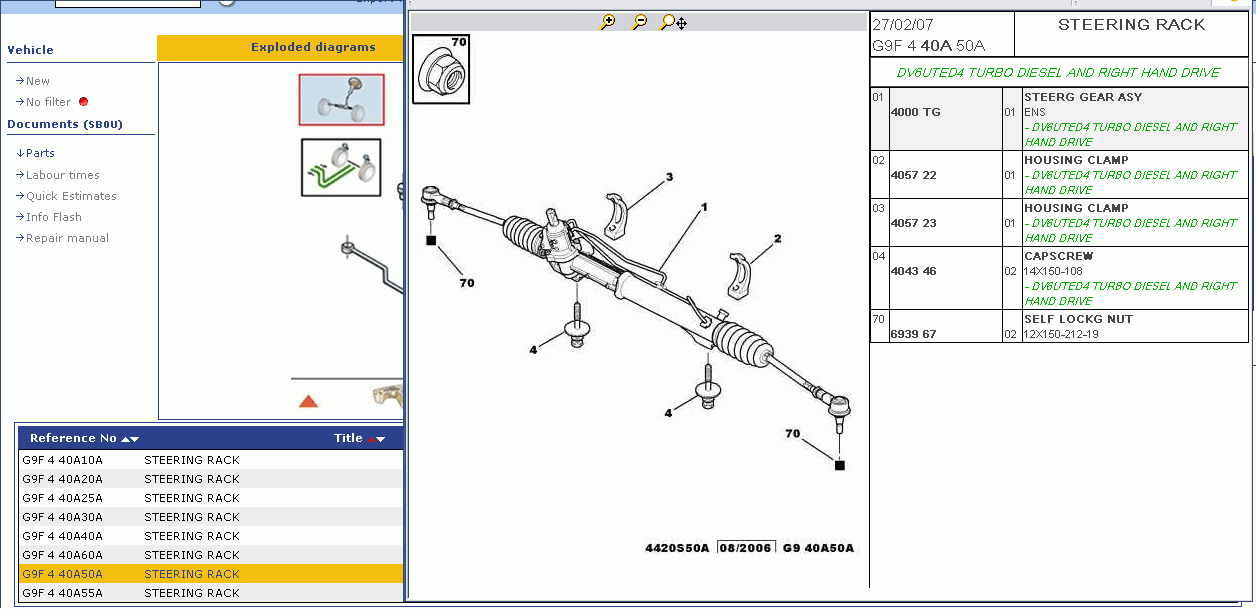The width and height of the screenshot is (1256, 610).
Task: Click the red dot beside No filter
Action: [x=83, y=102]
